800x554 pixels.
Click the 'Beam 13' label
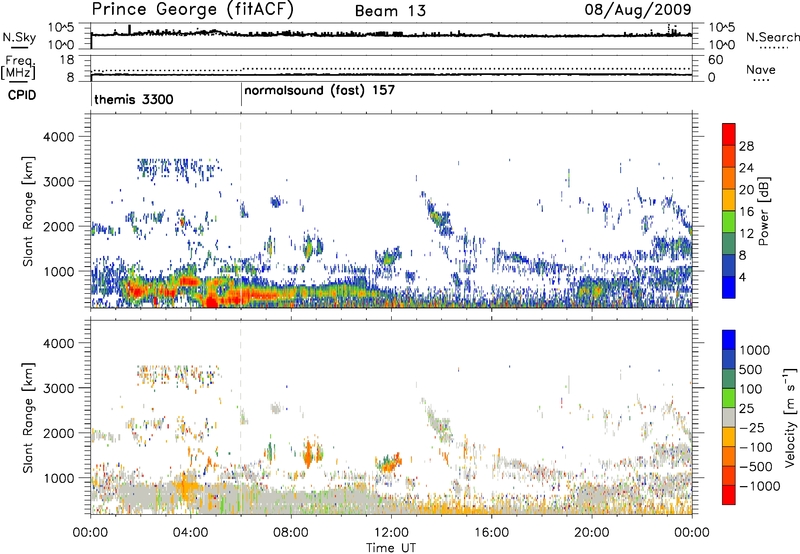(390, 11)
